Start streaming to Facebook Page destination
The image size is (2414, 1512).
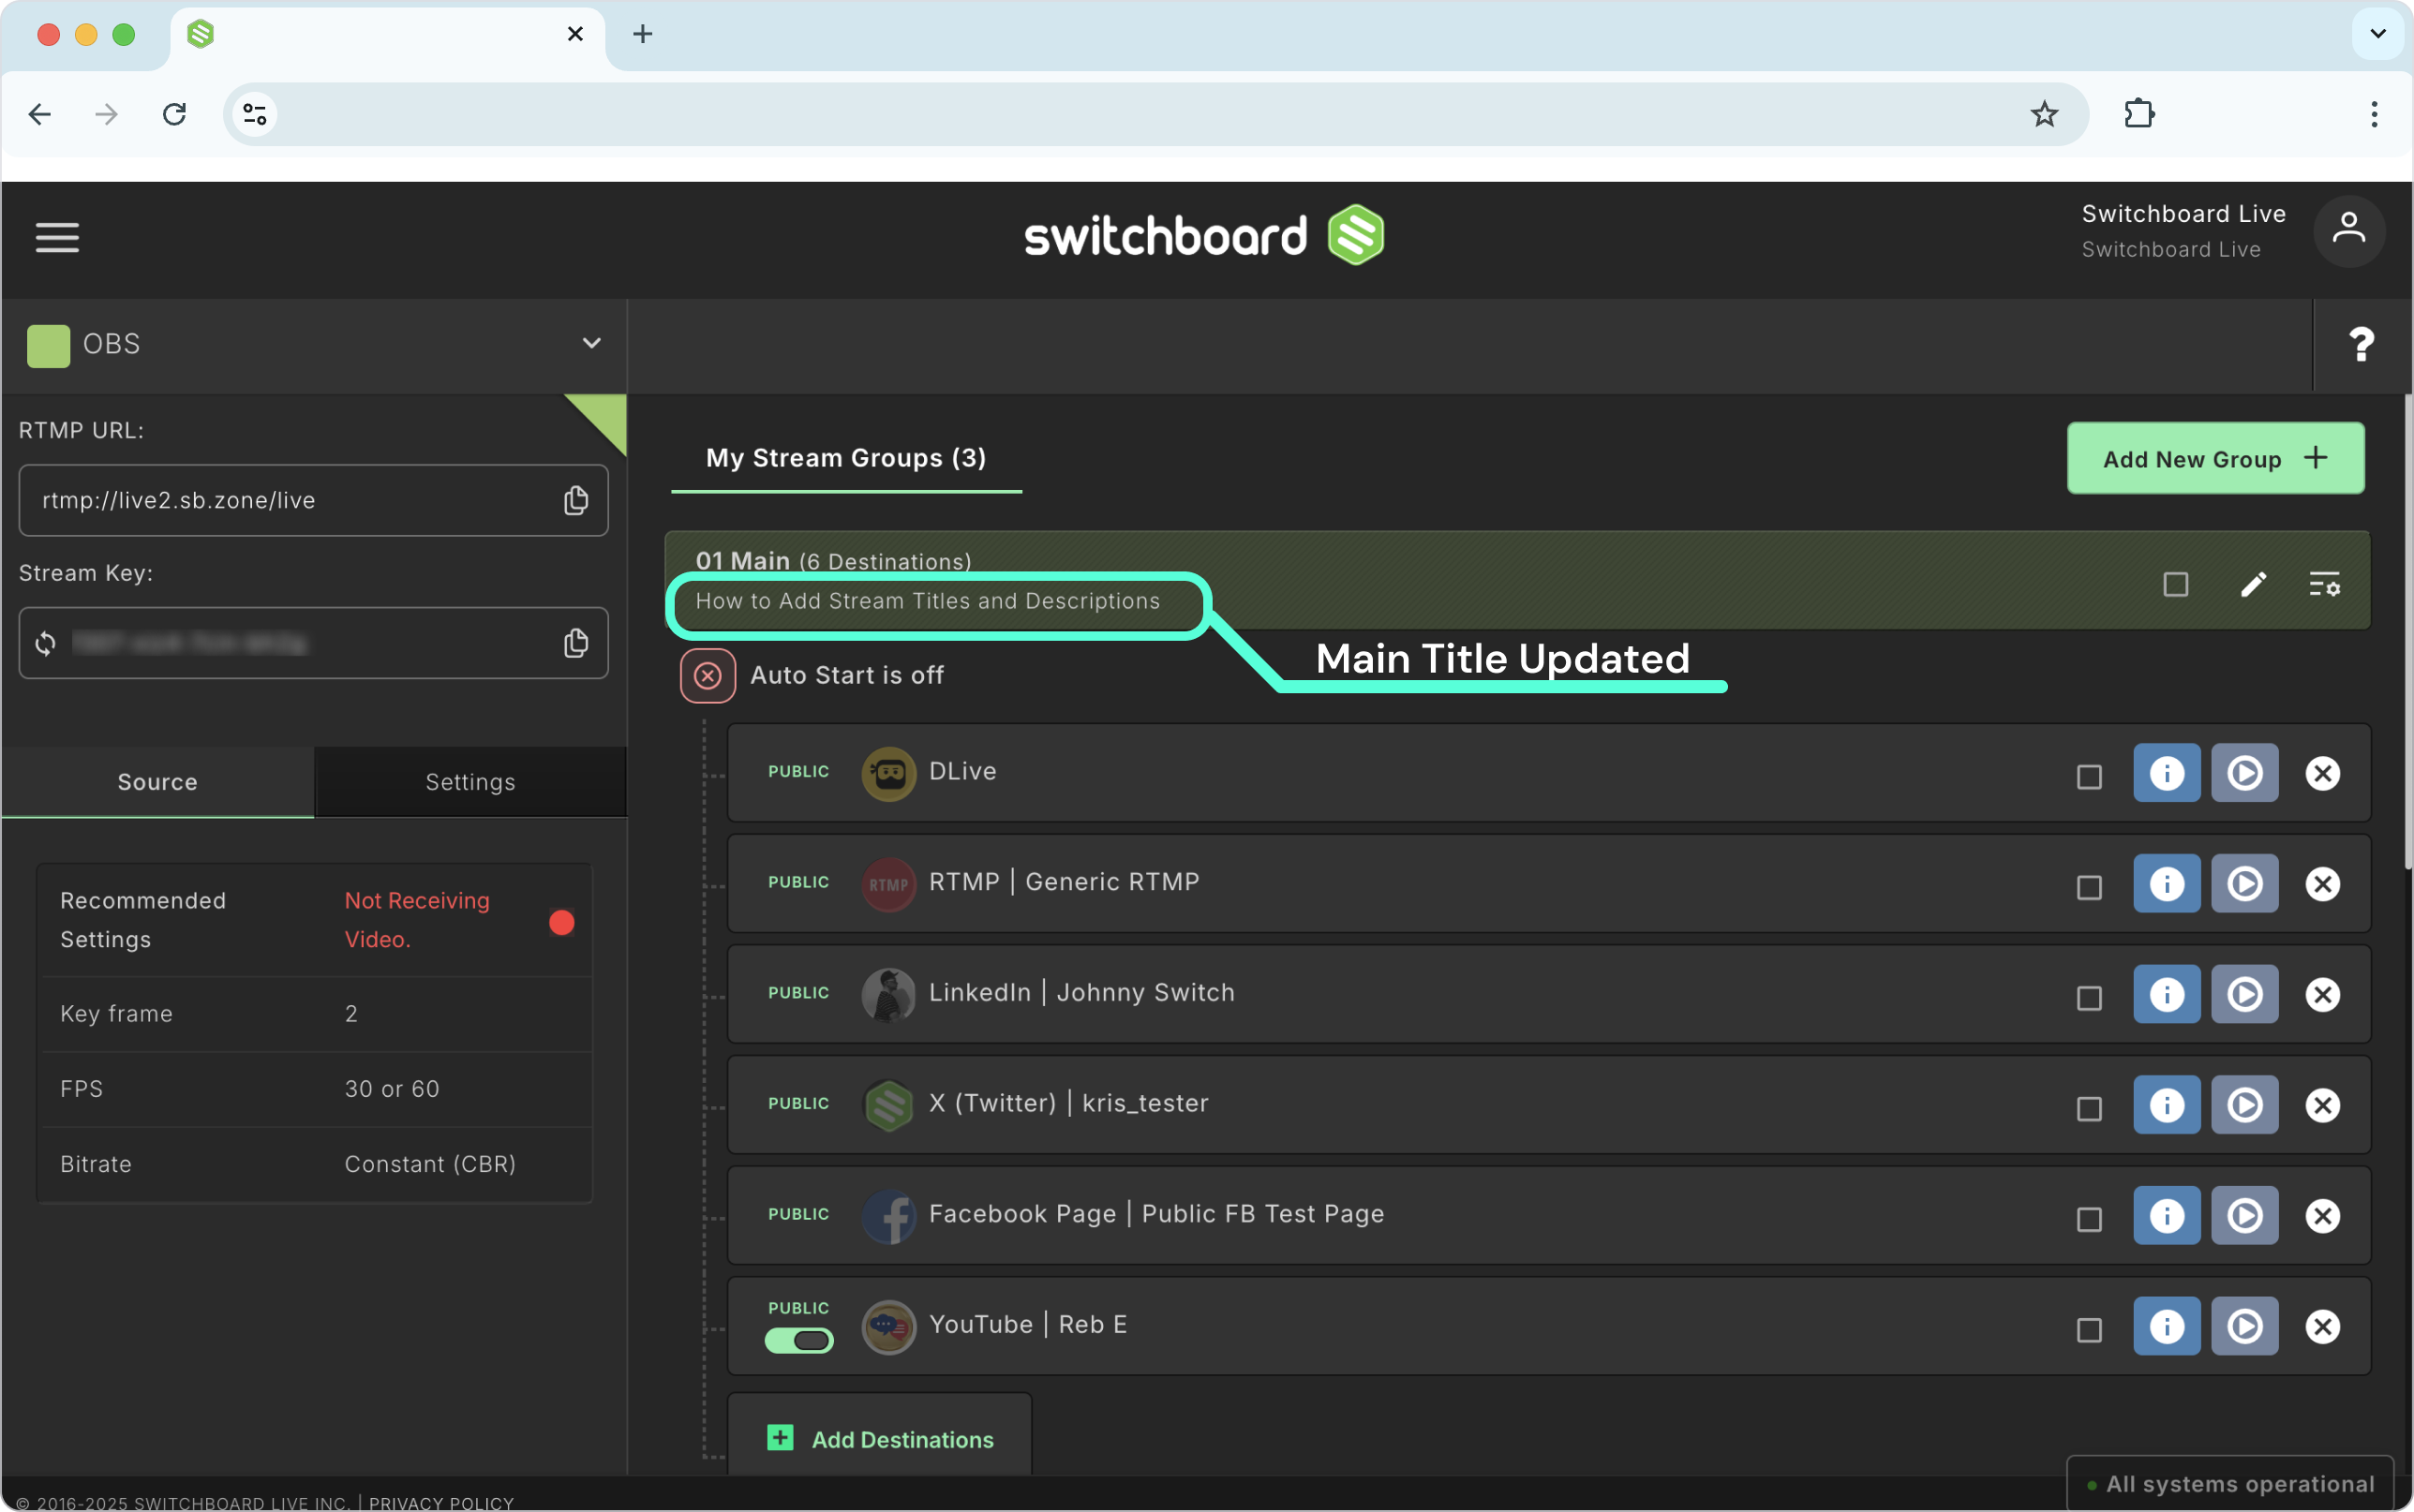[x=2245, y=1216]
